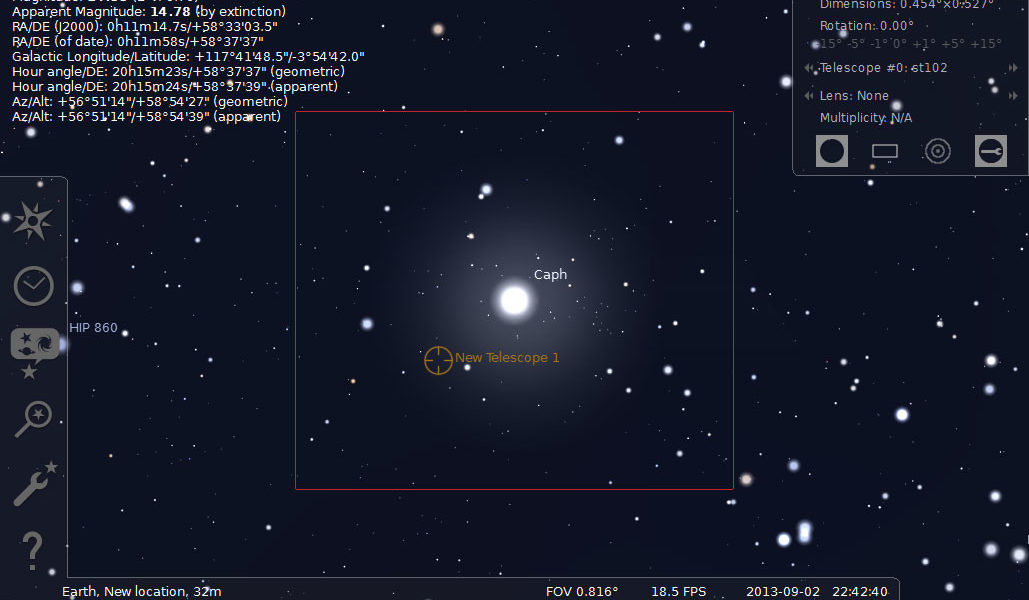Switch to the next telescope

1015,68
